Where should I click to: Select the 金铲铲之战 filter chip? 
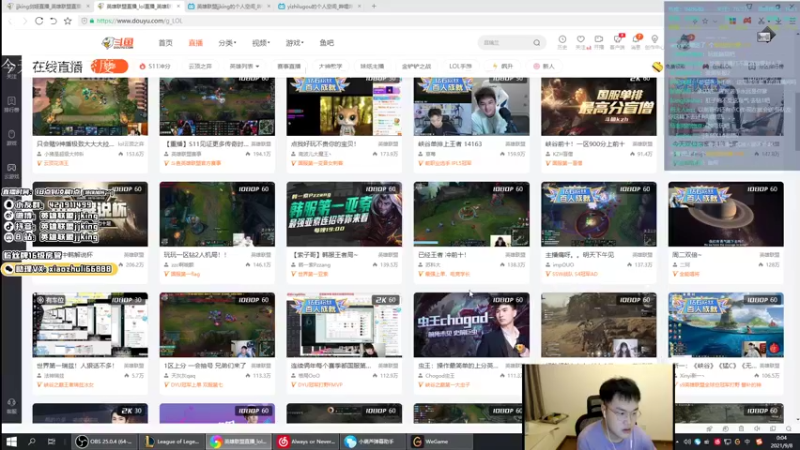tap(416, 66)
